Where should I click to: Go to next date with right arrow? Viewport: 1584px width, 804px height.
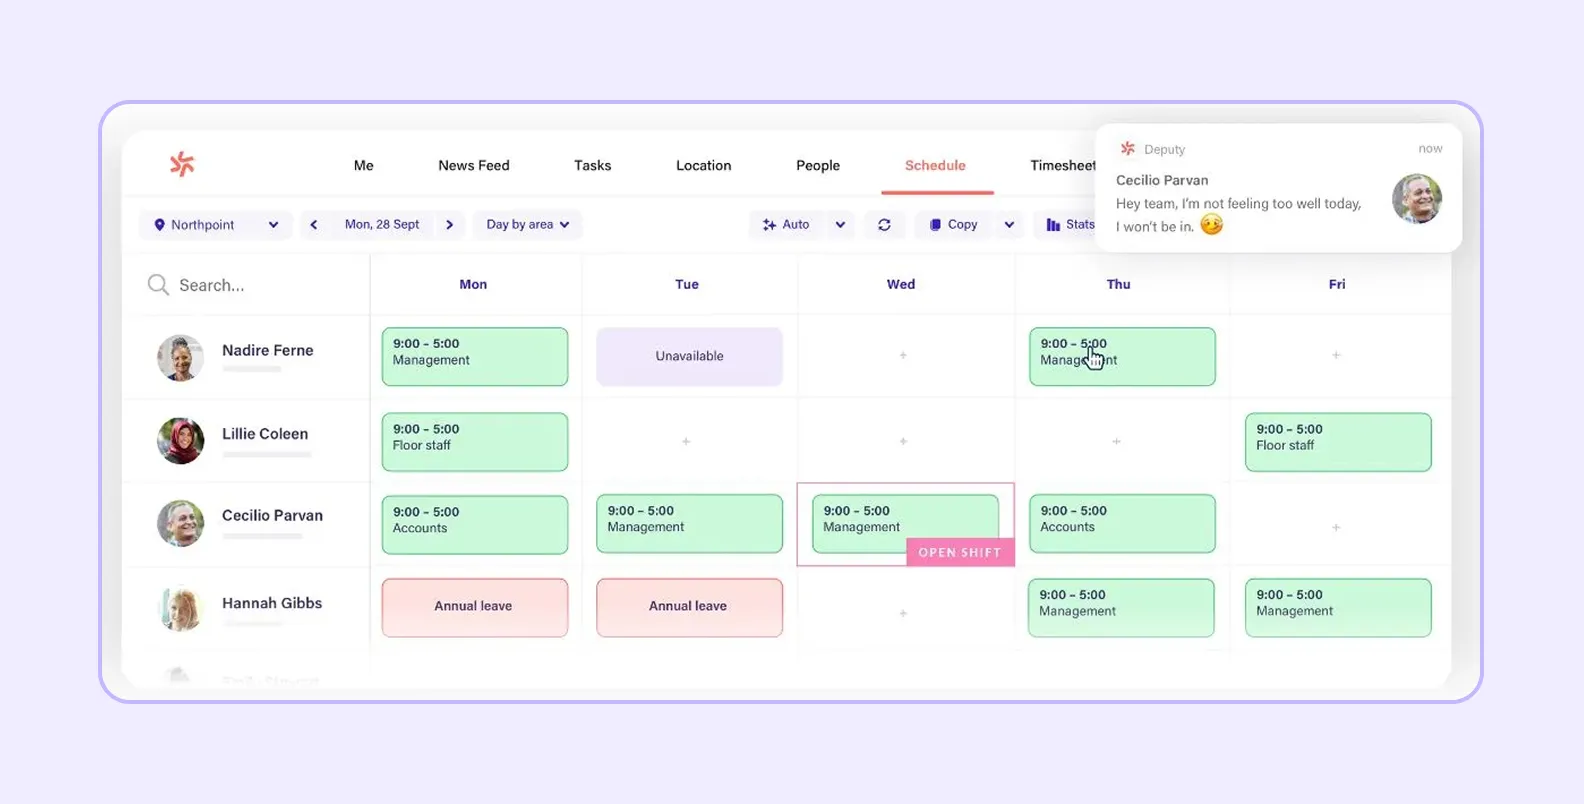pos(450,225)
